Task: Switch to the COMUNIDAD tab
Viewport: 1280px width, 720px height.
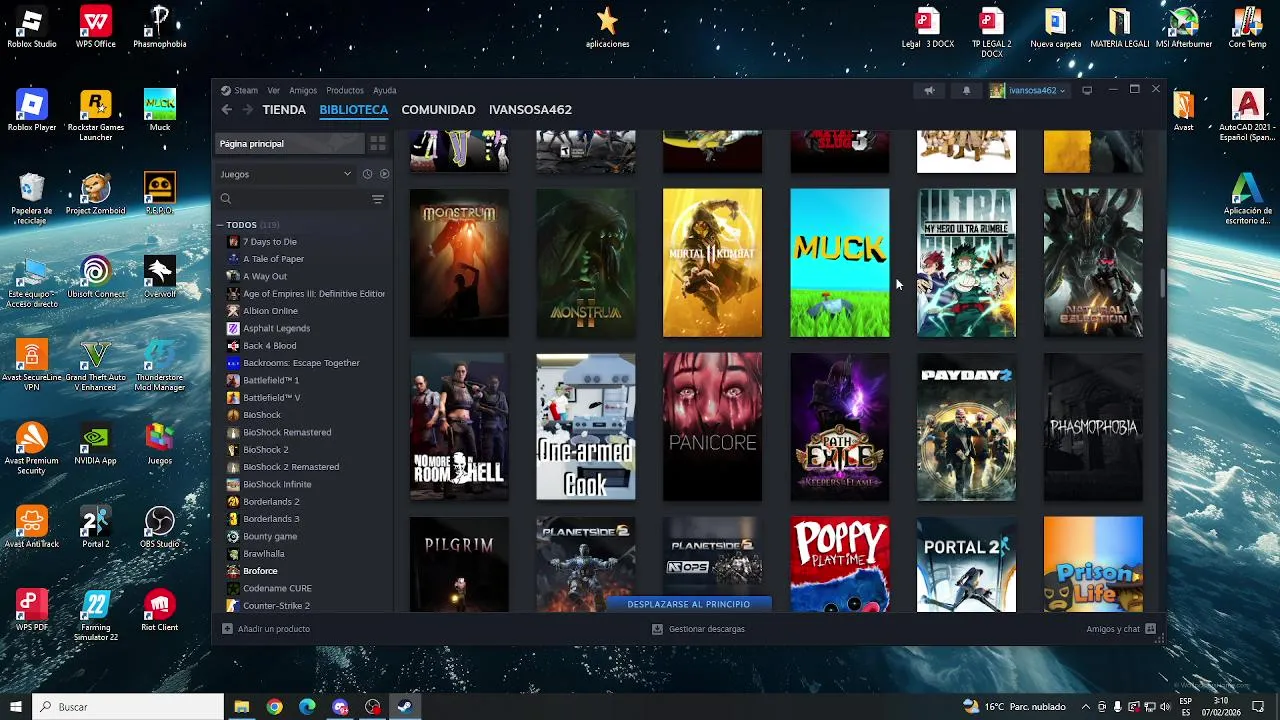Action: 438,110
